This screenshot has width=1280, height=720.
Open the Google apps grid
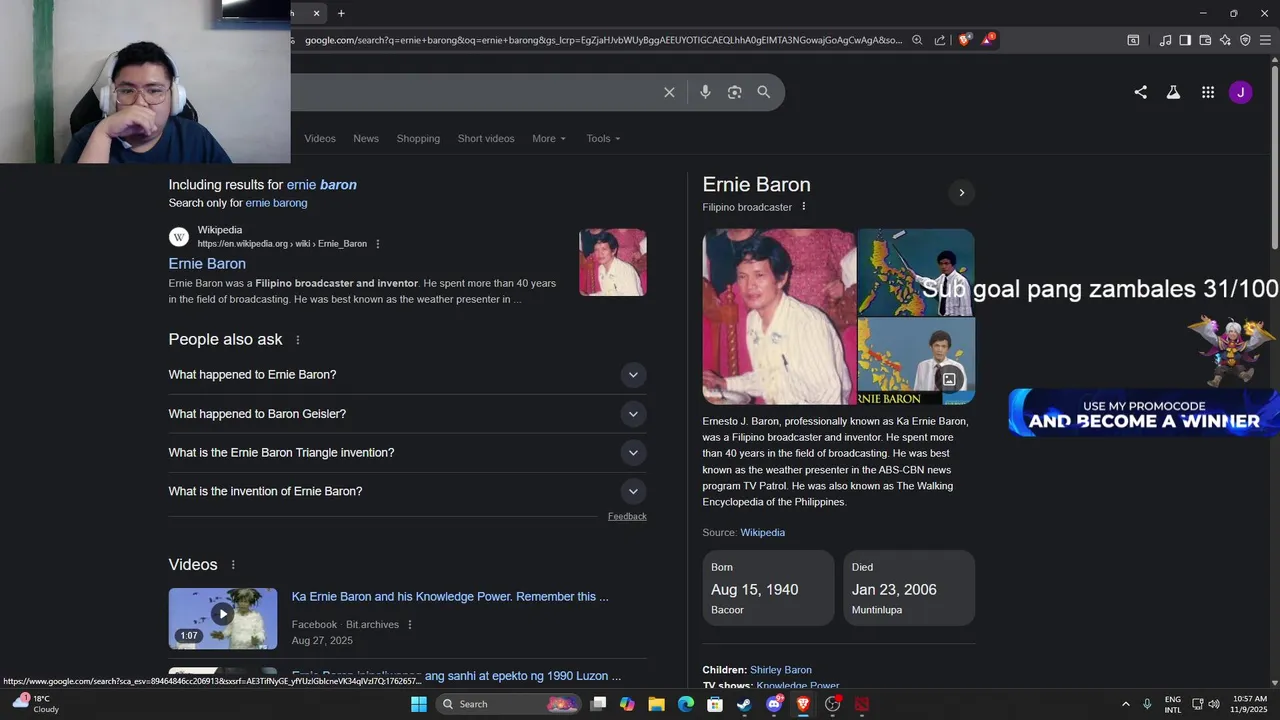coord(1208,92)
